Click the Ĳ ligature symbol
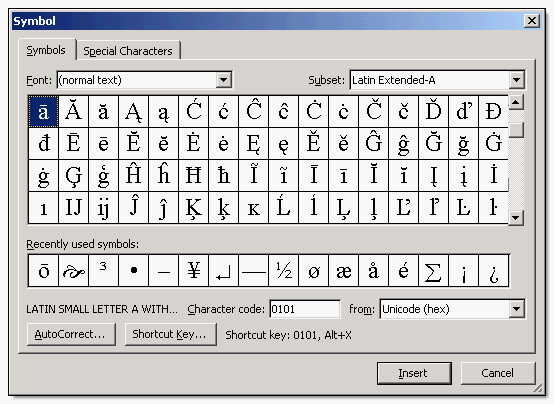 point(73,208)
